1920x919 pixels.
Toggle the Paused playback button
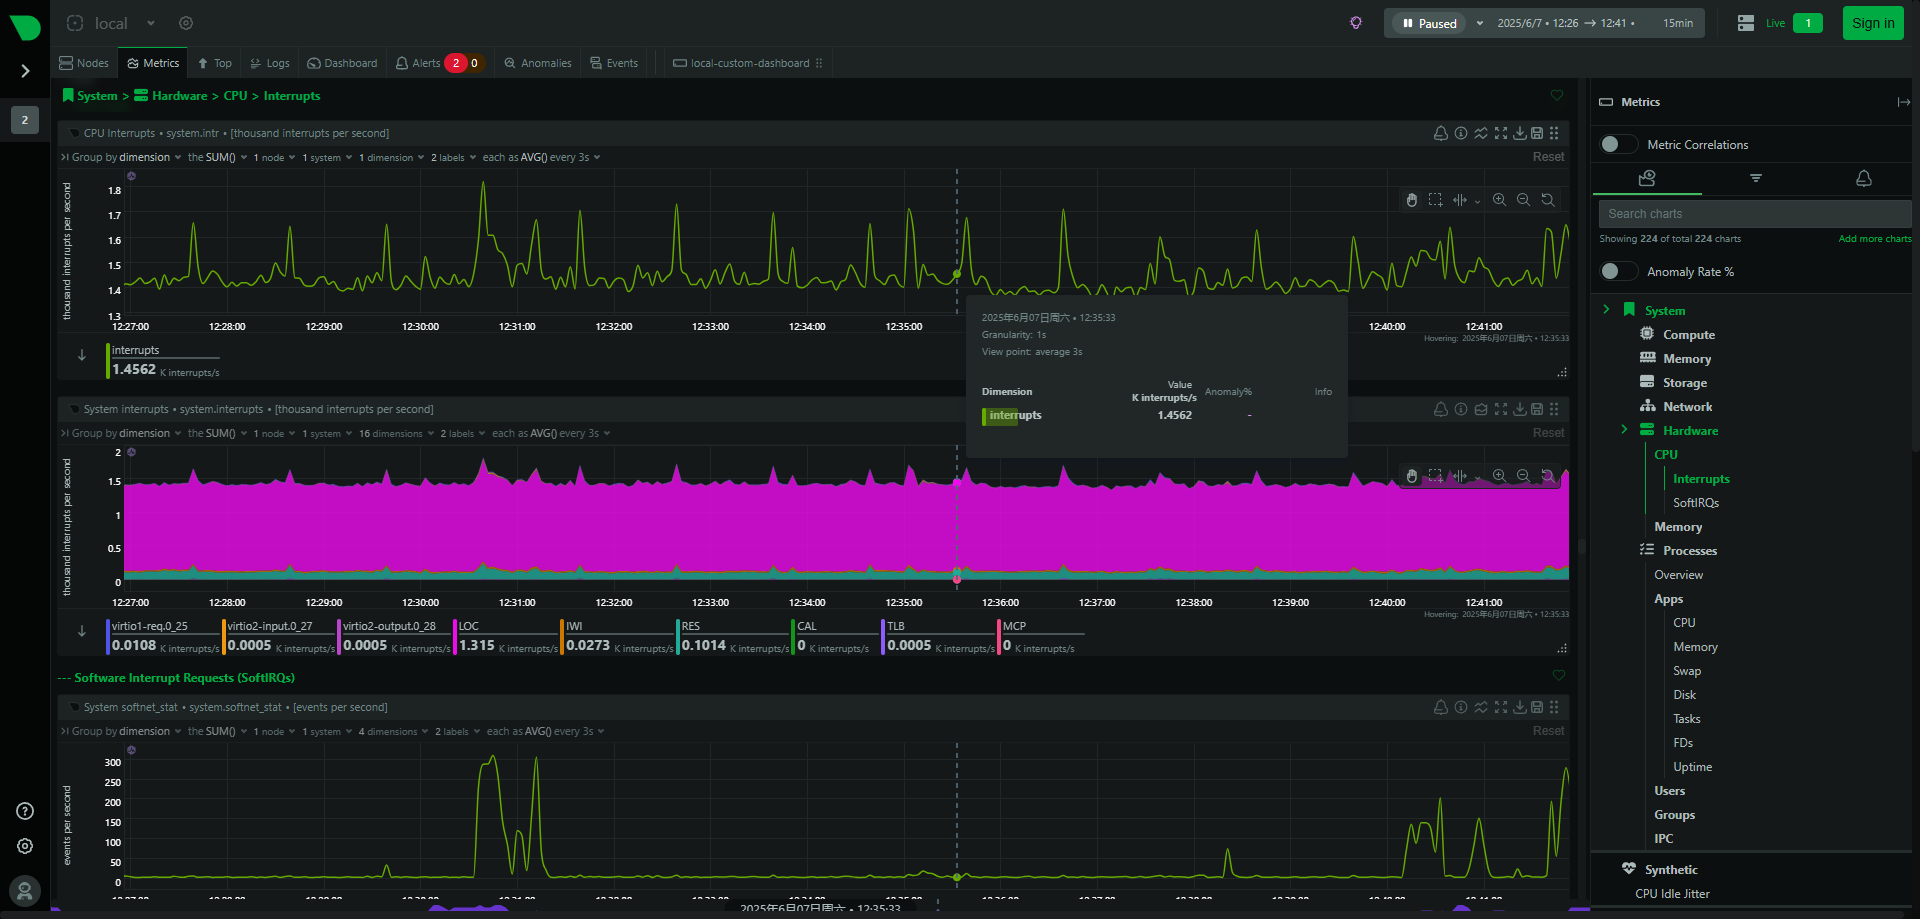point(1429,23)
